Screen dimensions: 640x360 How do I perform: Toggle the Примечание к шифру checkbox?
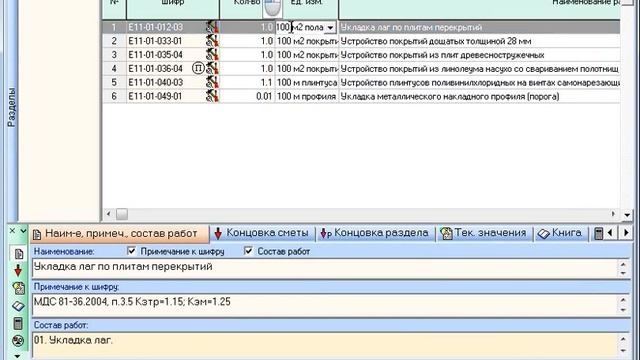tap(131, 251)
